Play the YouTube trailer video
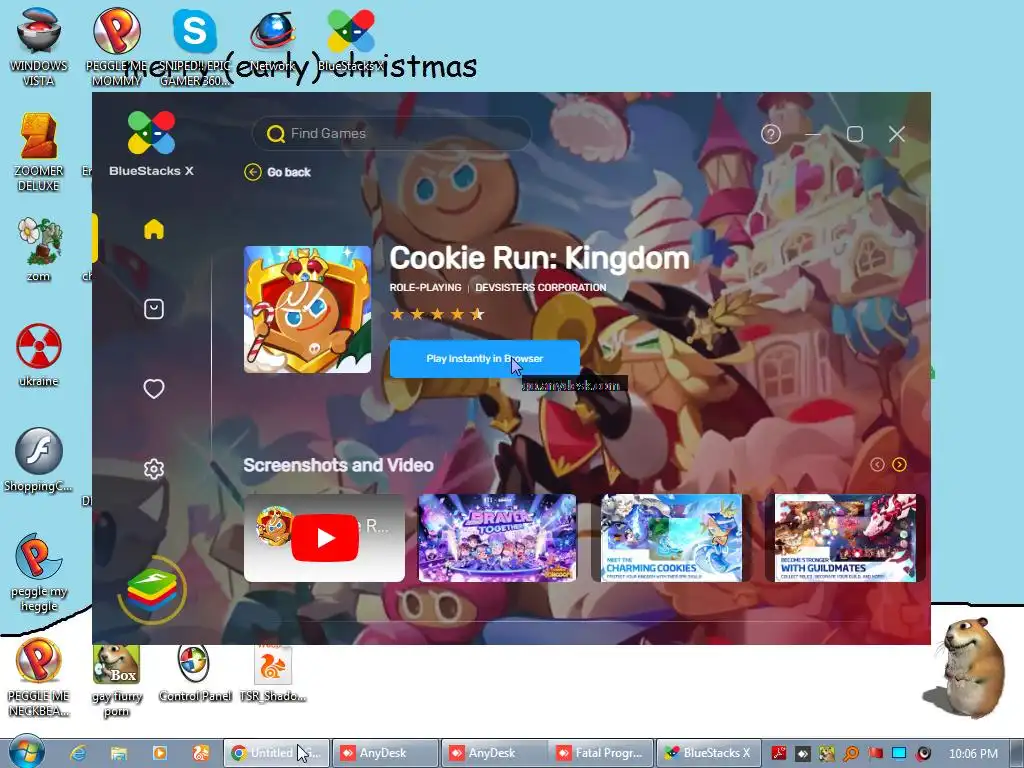Viewport: 1024px width, 768px height. [x=325, y=537]
